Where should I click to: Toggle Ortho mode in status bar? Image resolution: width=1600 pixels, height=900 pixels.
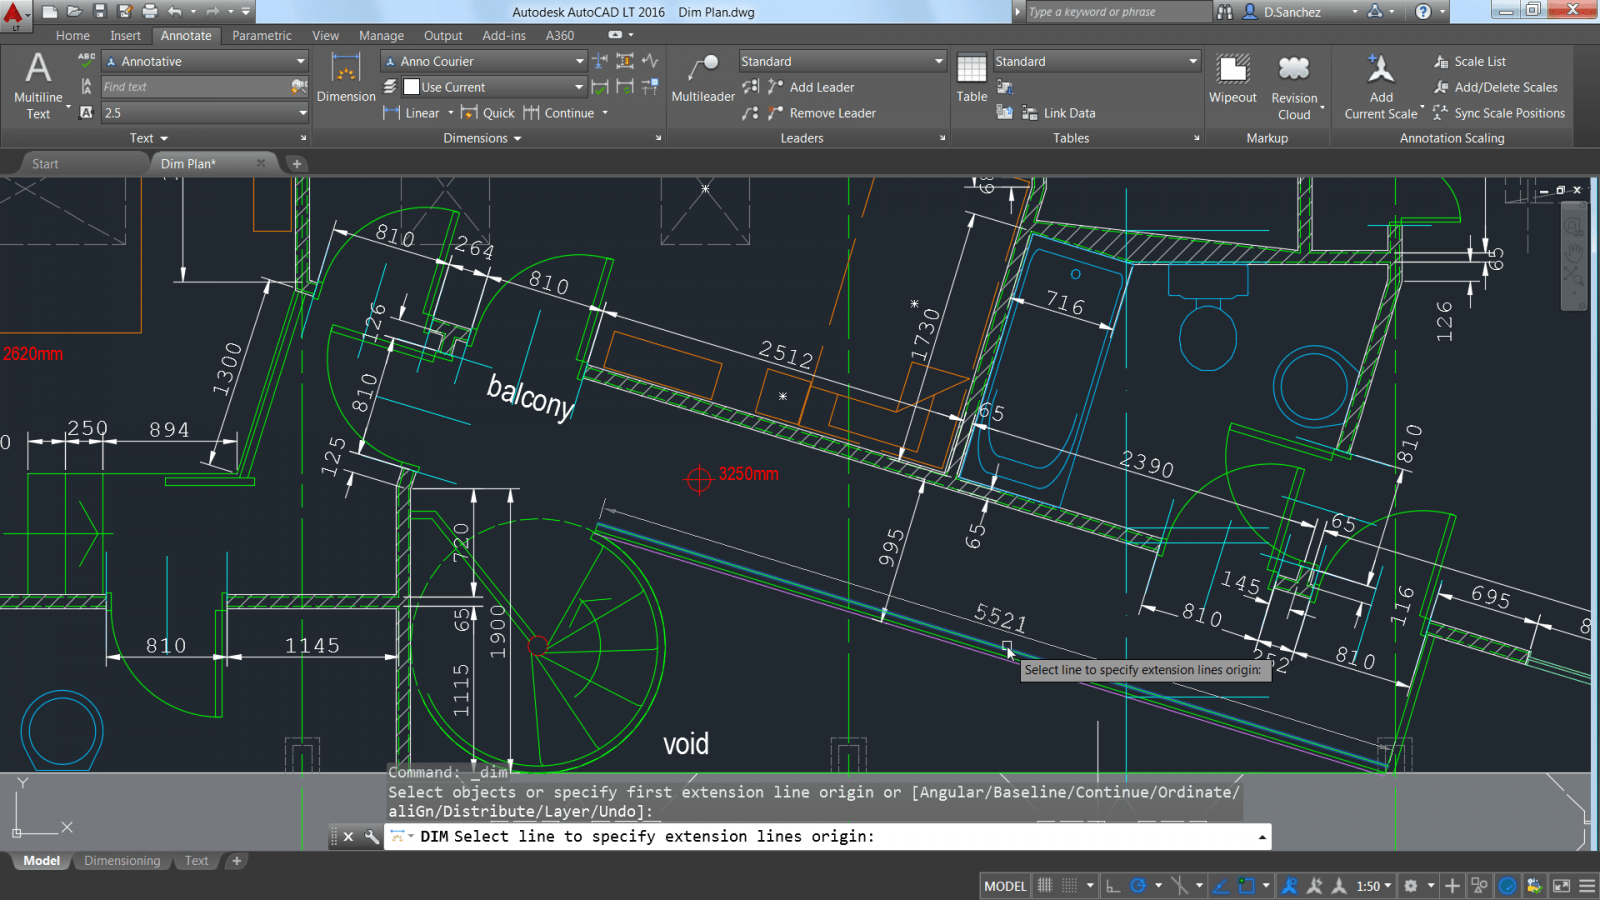[1113, 885]
